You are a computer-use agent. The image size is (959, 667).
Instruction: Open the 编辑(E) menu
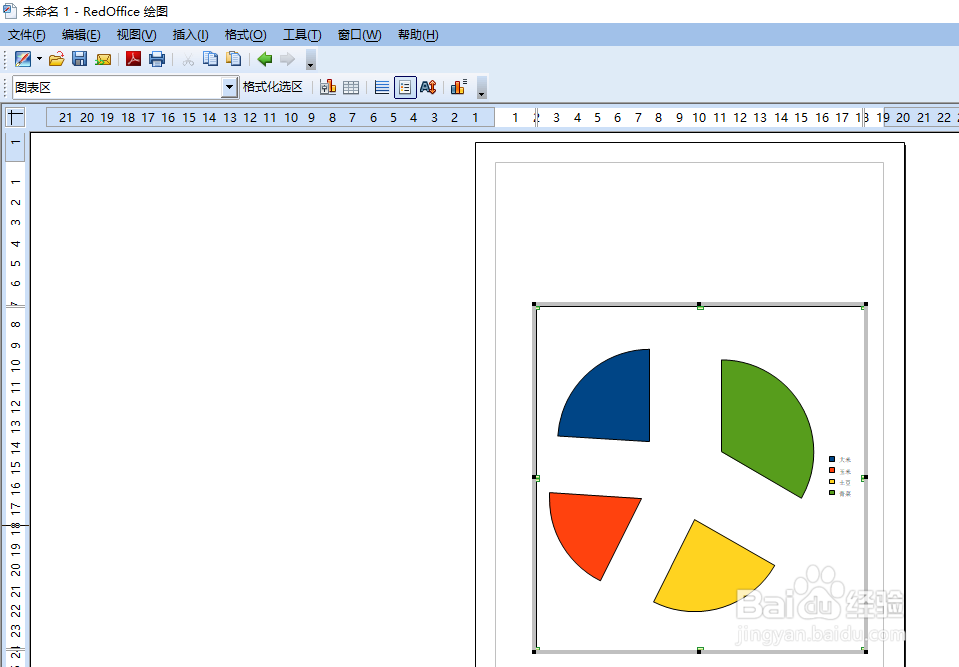81,35
